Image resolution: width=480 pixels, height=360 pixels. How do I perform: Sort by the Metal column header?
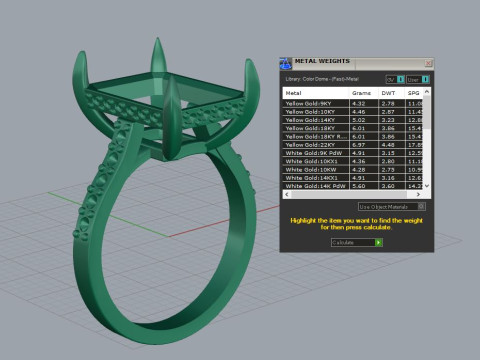[x=316, y=93]
